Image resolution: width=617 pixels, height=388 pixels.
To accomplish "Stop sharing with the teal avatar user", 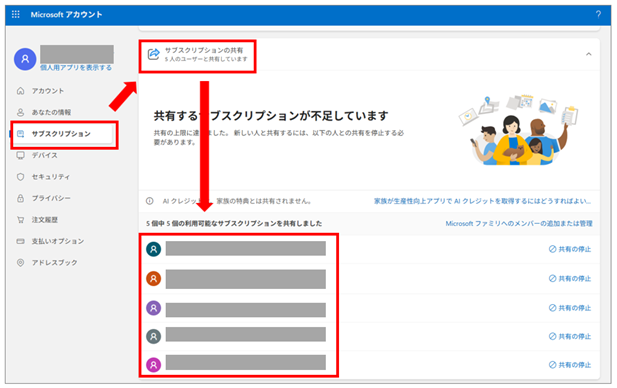I will [x=570, y=249].
